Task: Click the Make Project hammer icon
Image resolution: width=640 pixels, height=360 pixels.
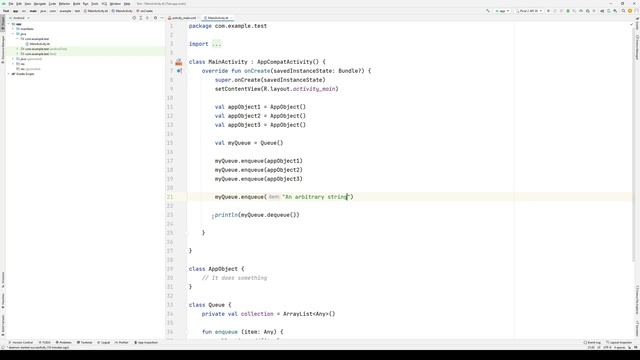Action: click(488, 11)
